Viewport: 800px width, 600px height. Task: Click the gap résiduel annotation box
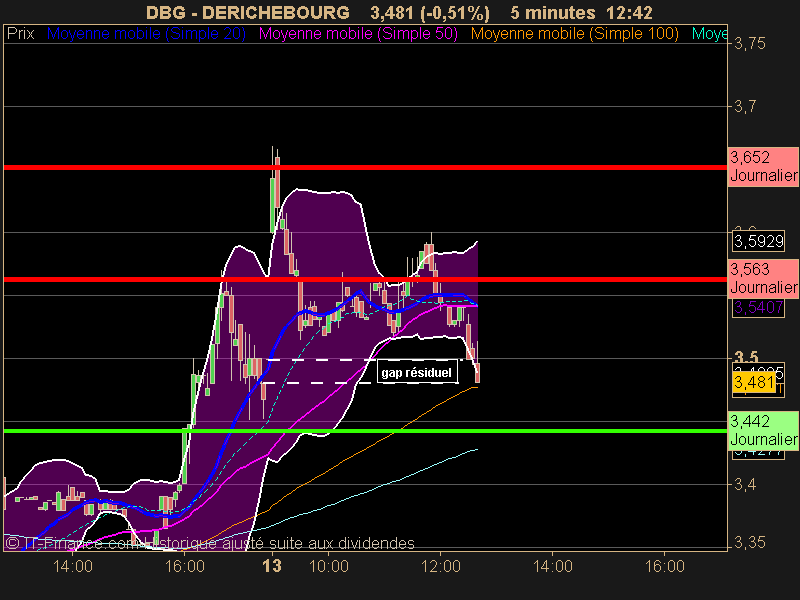pos(417,372)
